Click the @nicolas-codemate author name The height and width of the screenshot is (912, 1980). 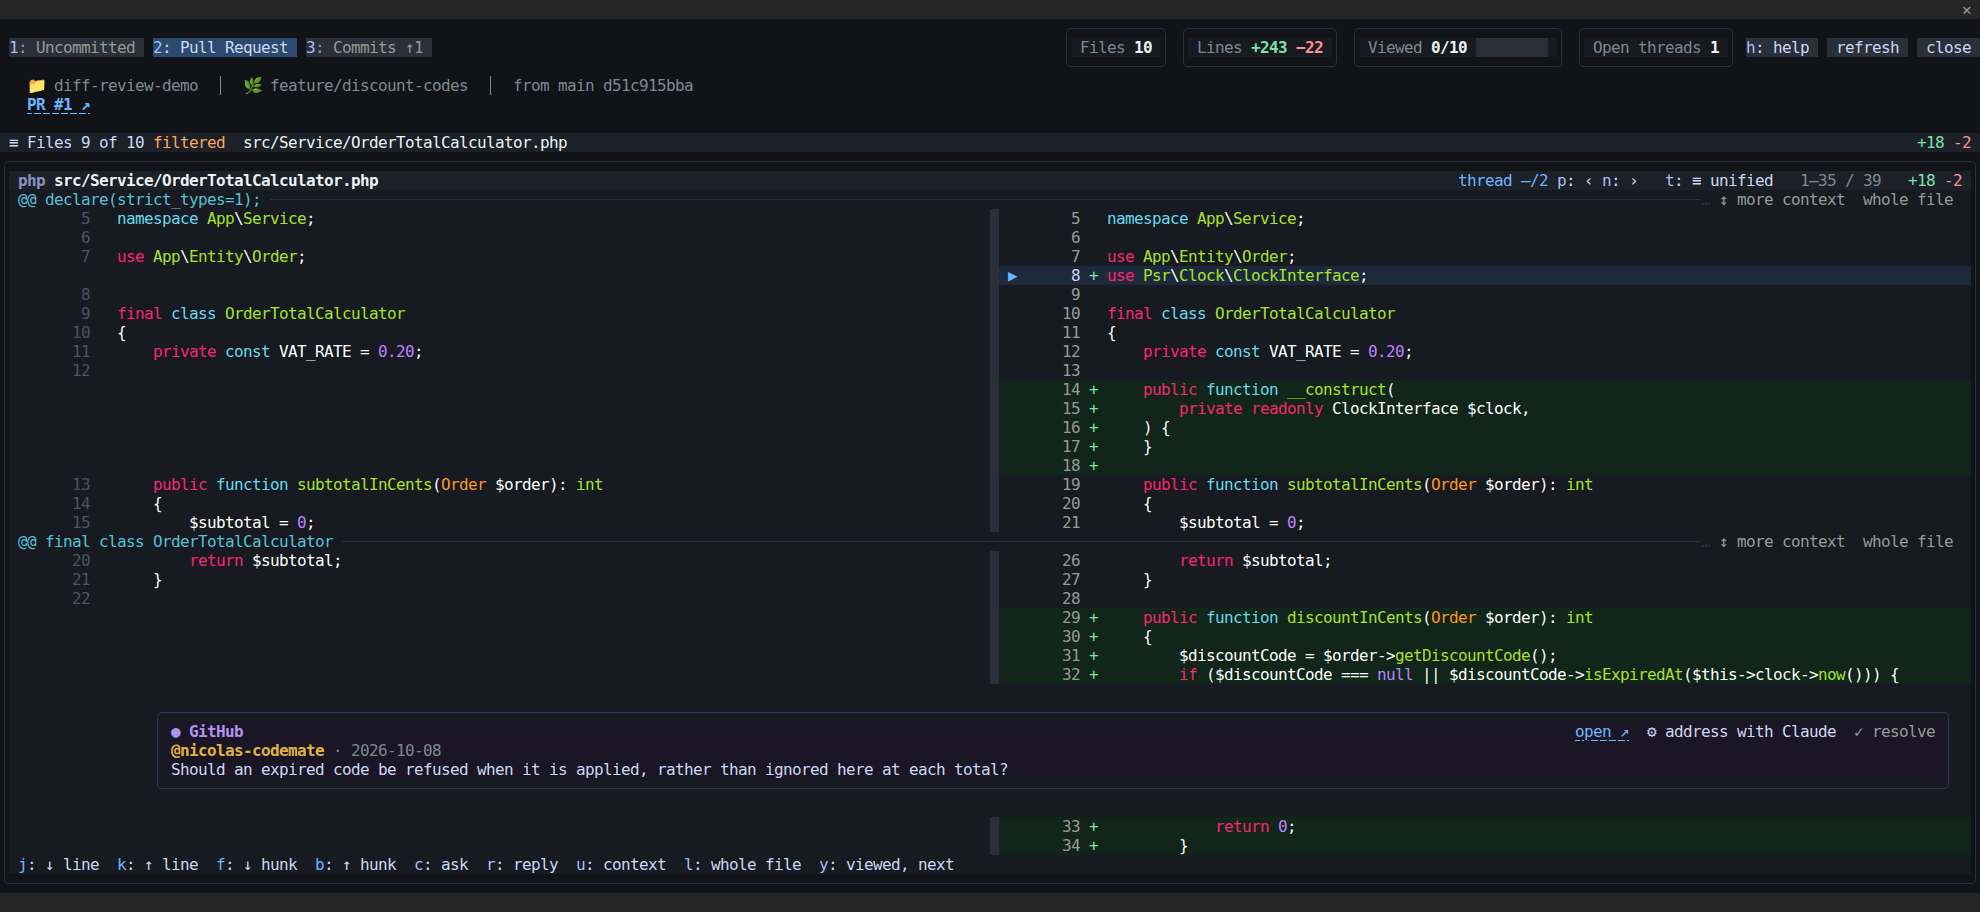coord(247,751)
